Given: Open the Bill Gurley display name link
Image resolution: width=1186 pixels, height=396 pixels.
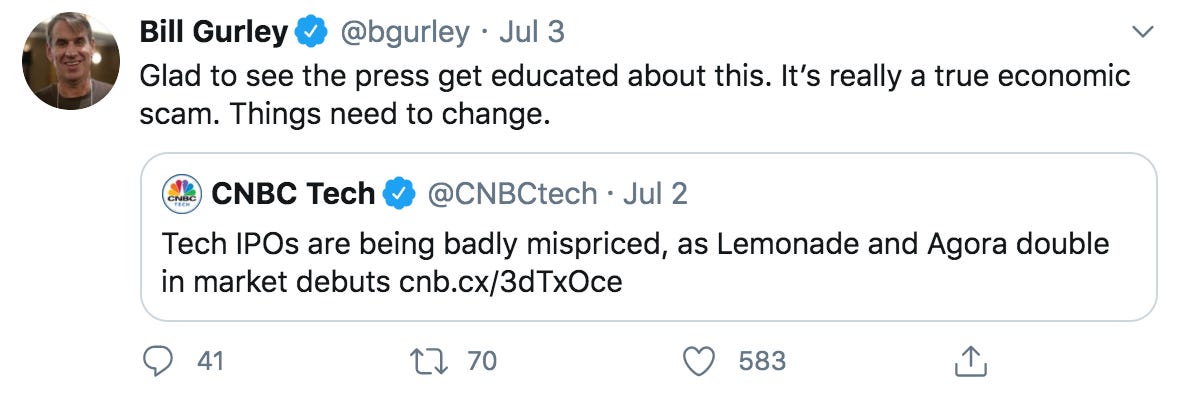Looking at the screenshot, I should 214,32.
